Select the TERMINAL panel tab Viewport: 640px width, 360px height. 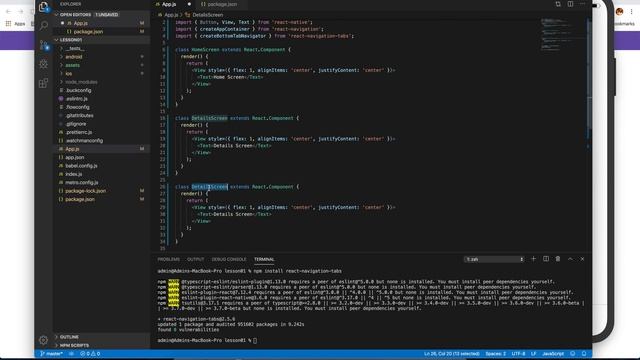coord(264,259)
